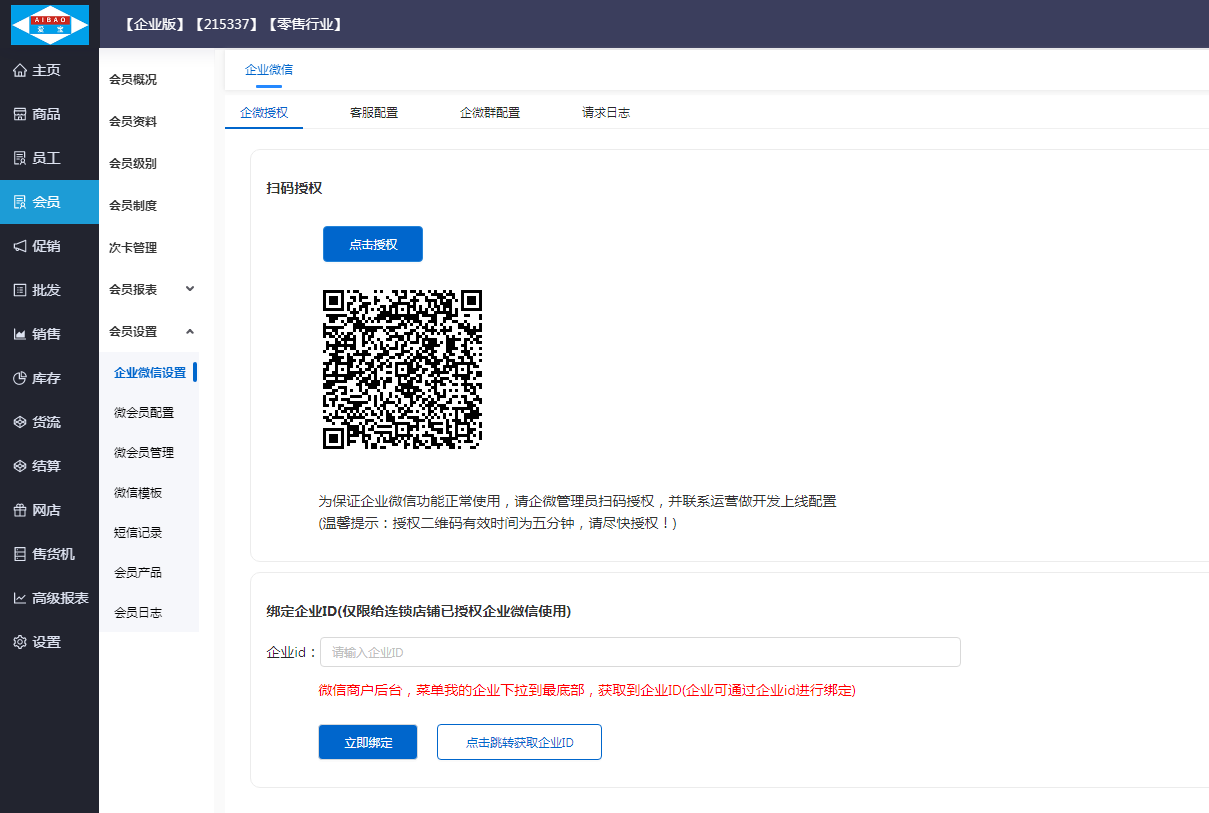
Task: Select 企业微信设置 in the submenu
Action: click(x=149, y=372)
